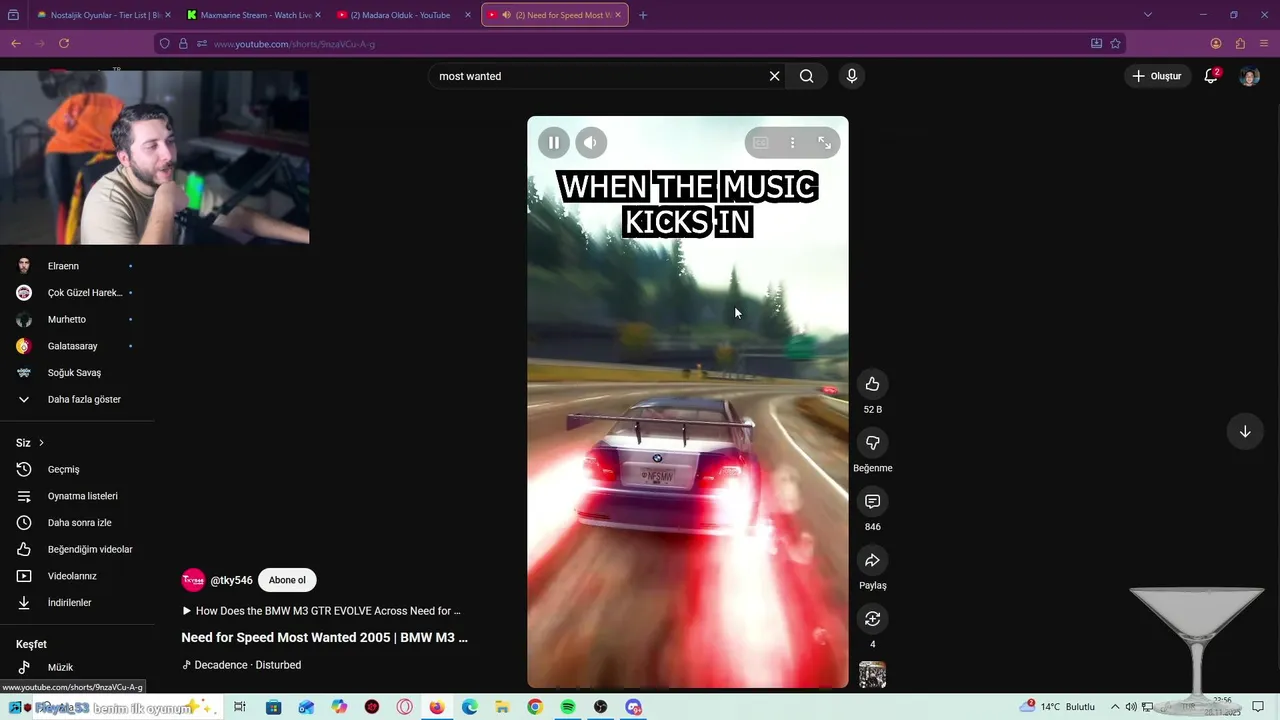Open linked video 'How Does the BMW M3 GTR EVOLVE'

coord(321,611)
